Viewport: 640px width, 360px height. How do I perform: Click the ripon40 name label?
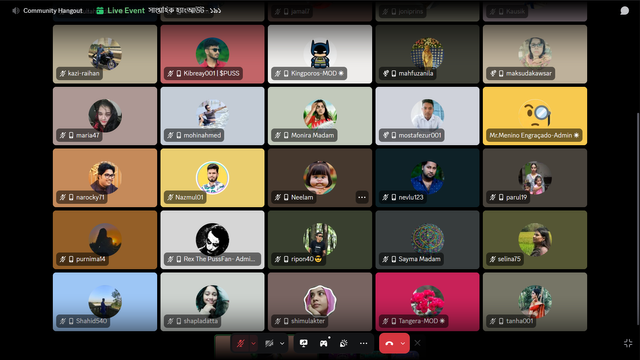(x=302, y=259)
